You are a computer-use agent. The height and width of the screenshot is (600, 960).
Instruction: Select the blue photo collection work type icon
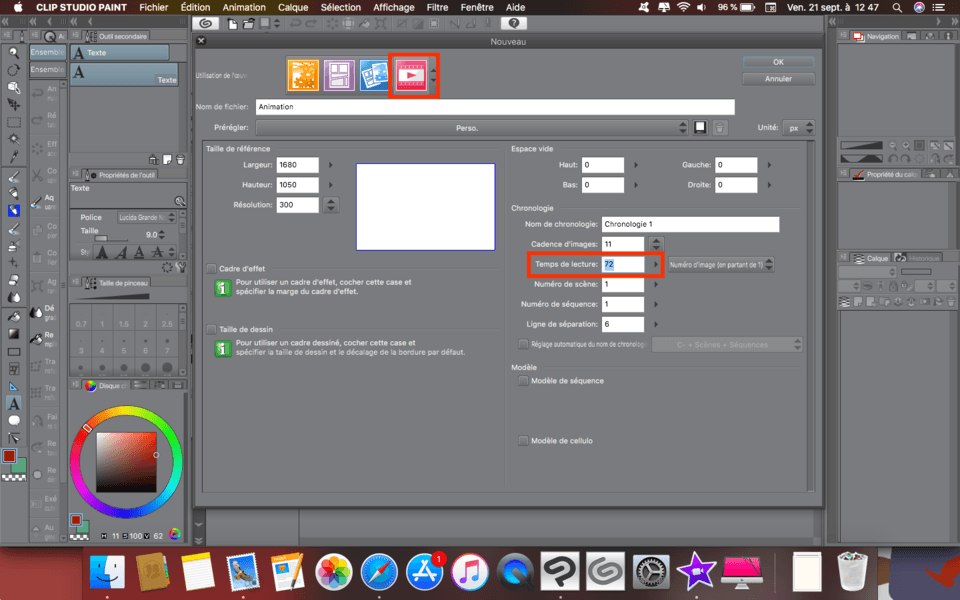point(375,76)
